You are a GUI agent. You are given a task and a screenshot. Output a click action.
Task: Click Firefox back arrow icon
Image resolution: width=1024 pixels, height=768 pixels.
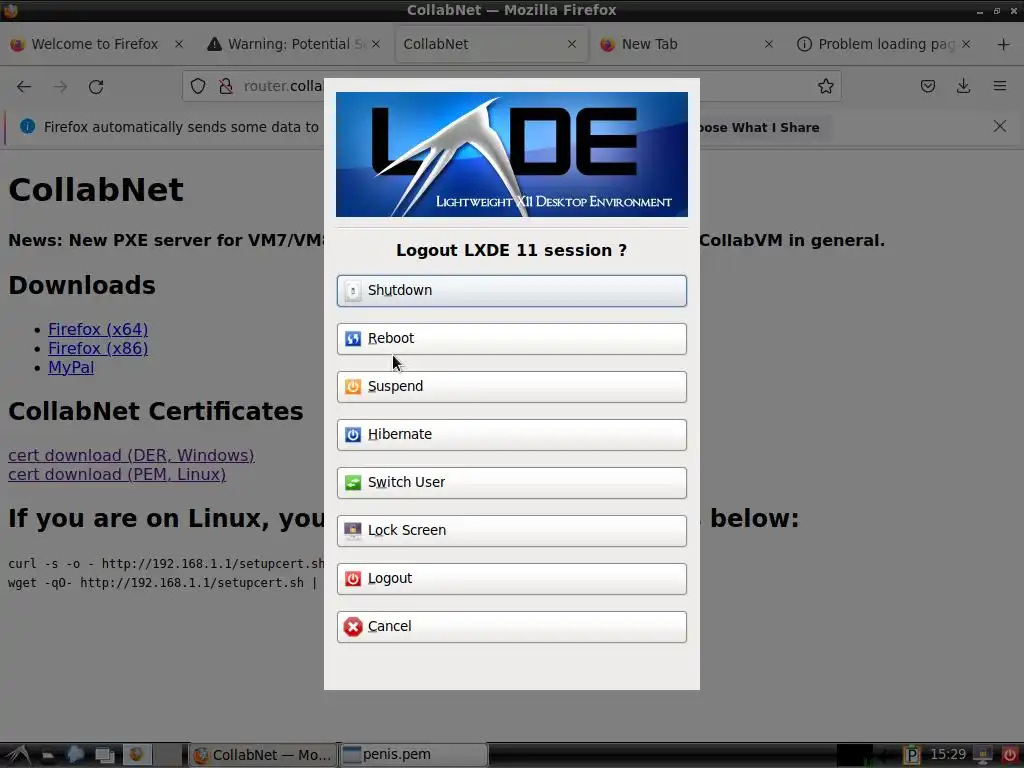24,86
